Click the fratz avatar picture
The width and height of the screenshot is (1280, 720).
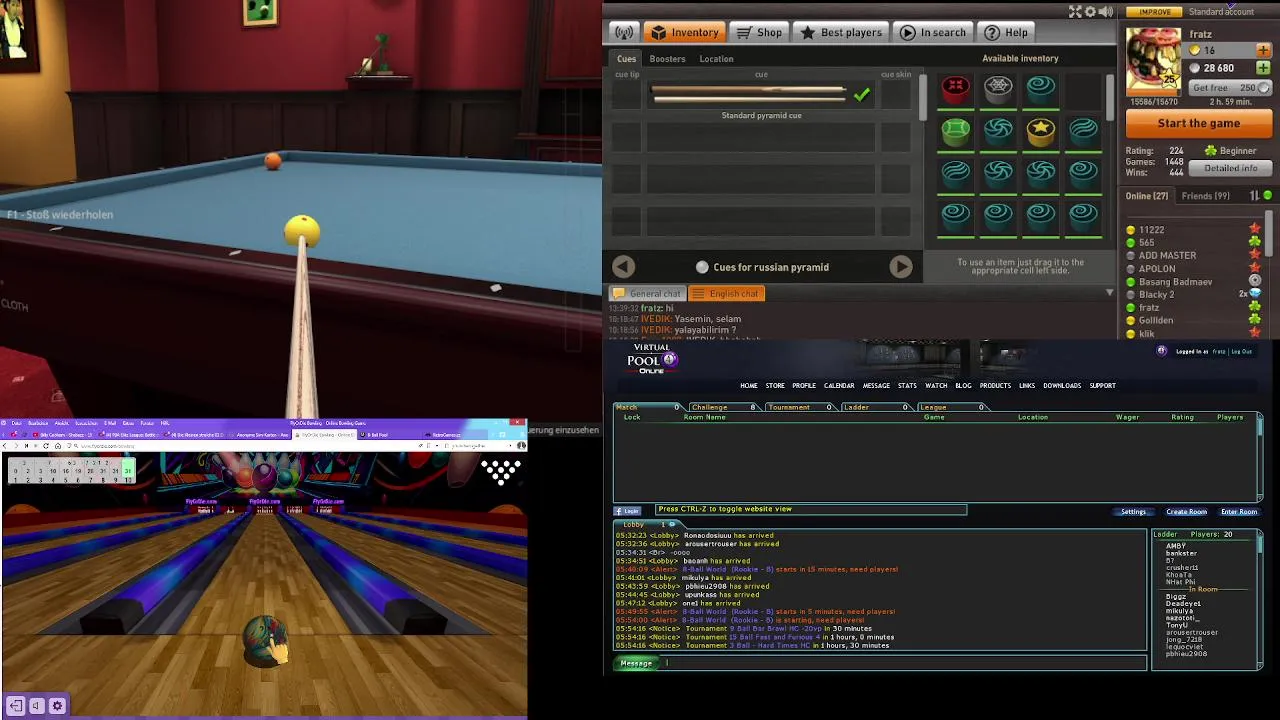click(x=1154, y=61)
